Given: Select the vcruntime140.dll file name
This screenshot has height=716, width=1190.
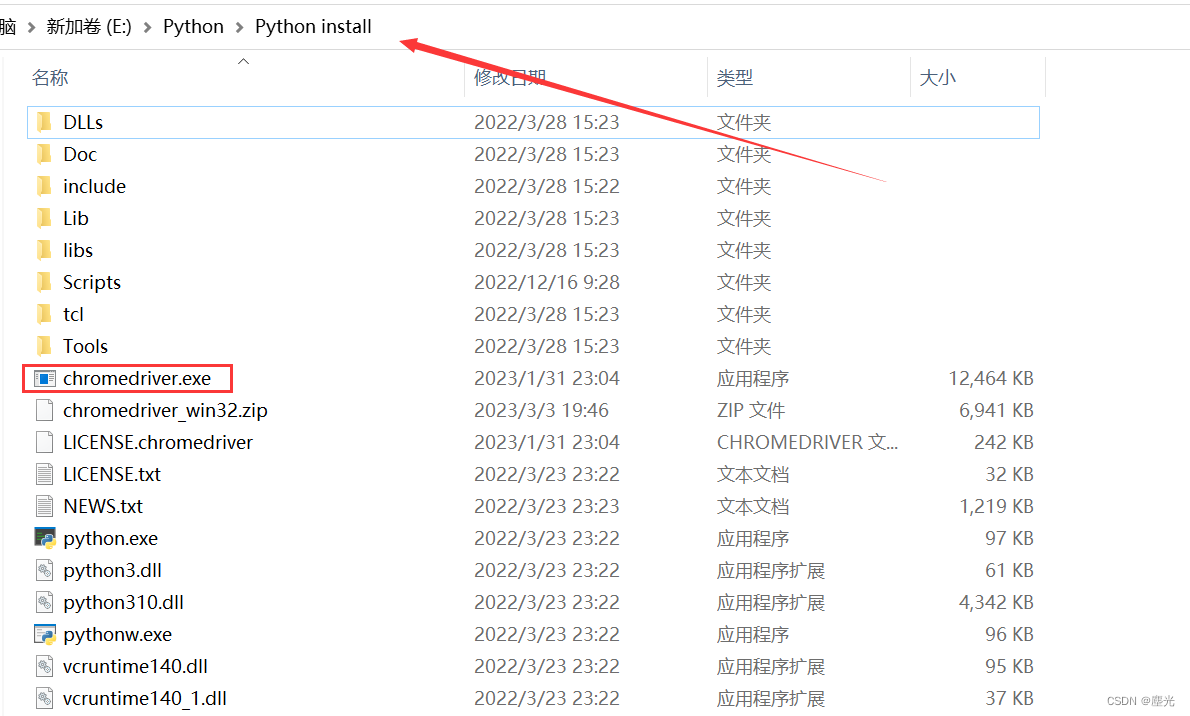Looking at the screenshot, I should (x=135, y=666).
